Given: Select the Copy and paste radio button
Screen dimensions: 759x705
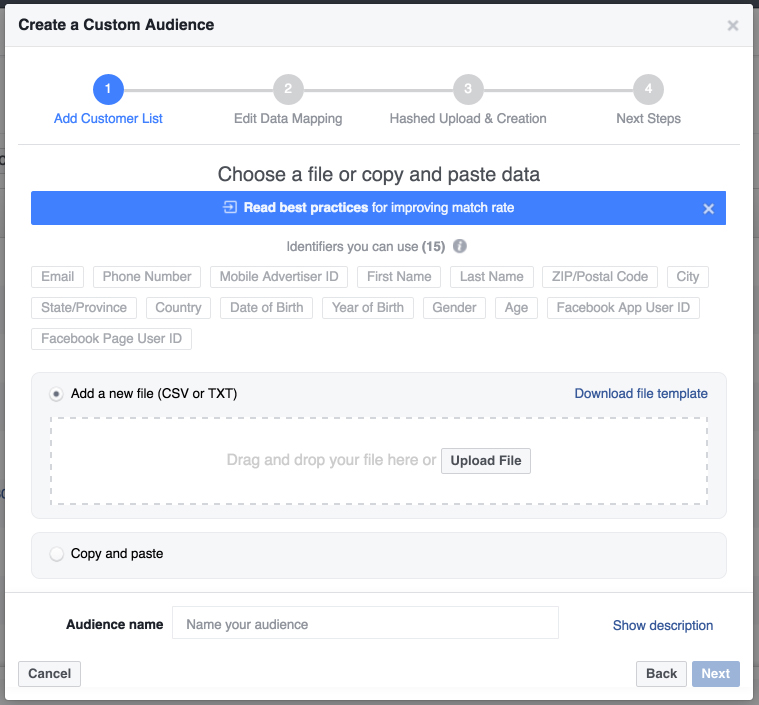Looking at the screenshot, I should point(56,554).
